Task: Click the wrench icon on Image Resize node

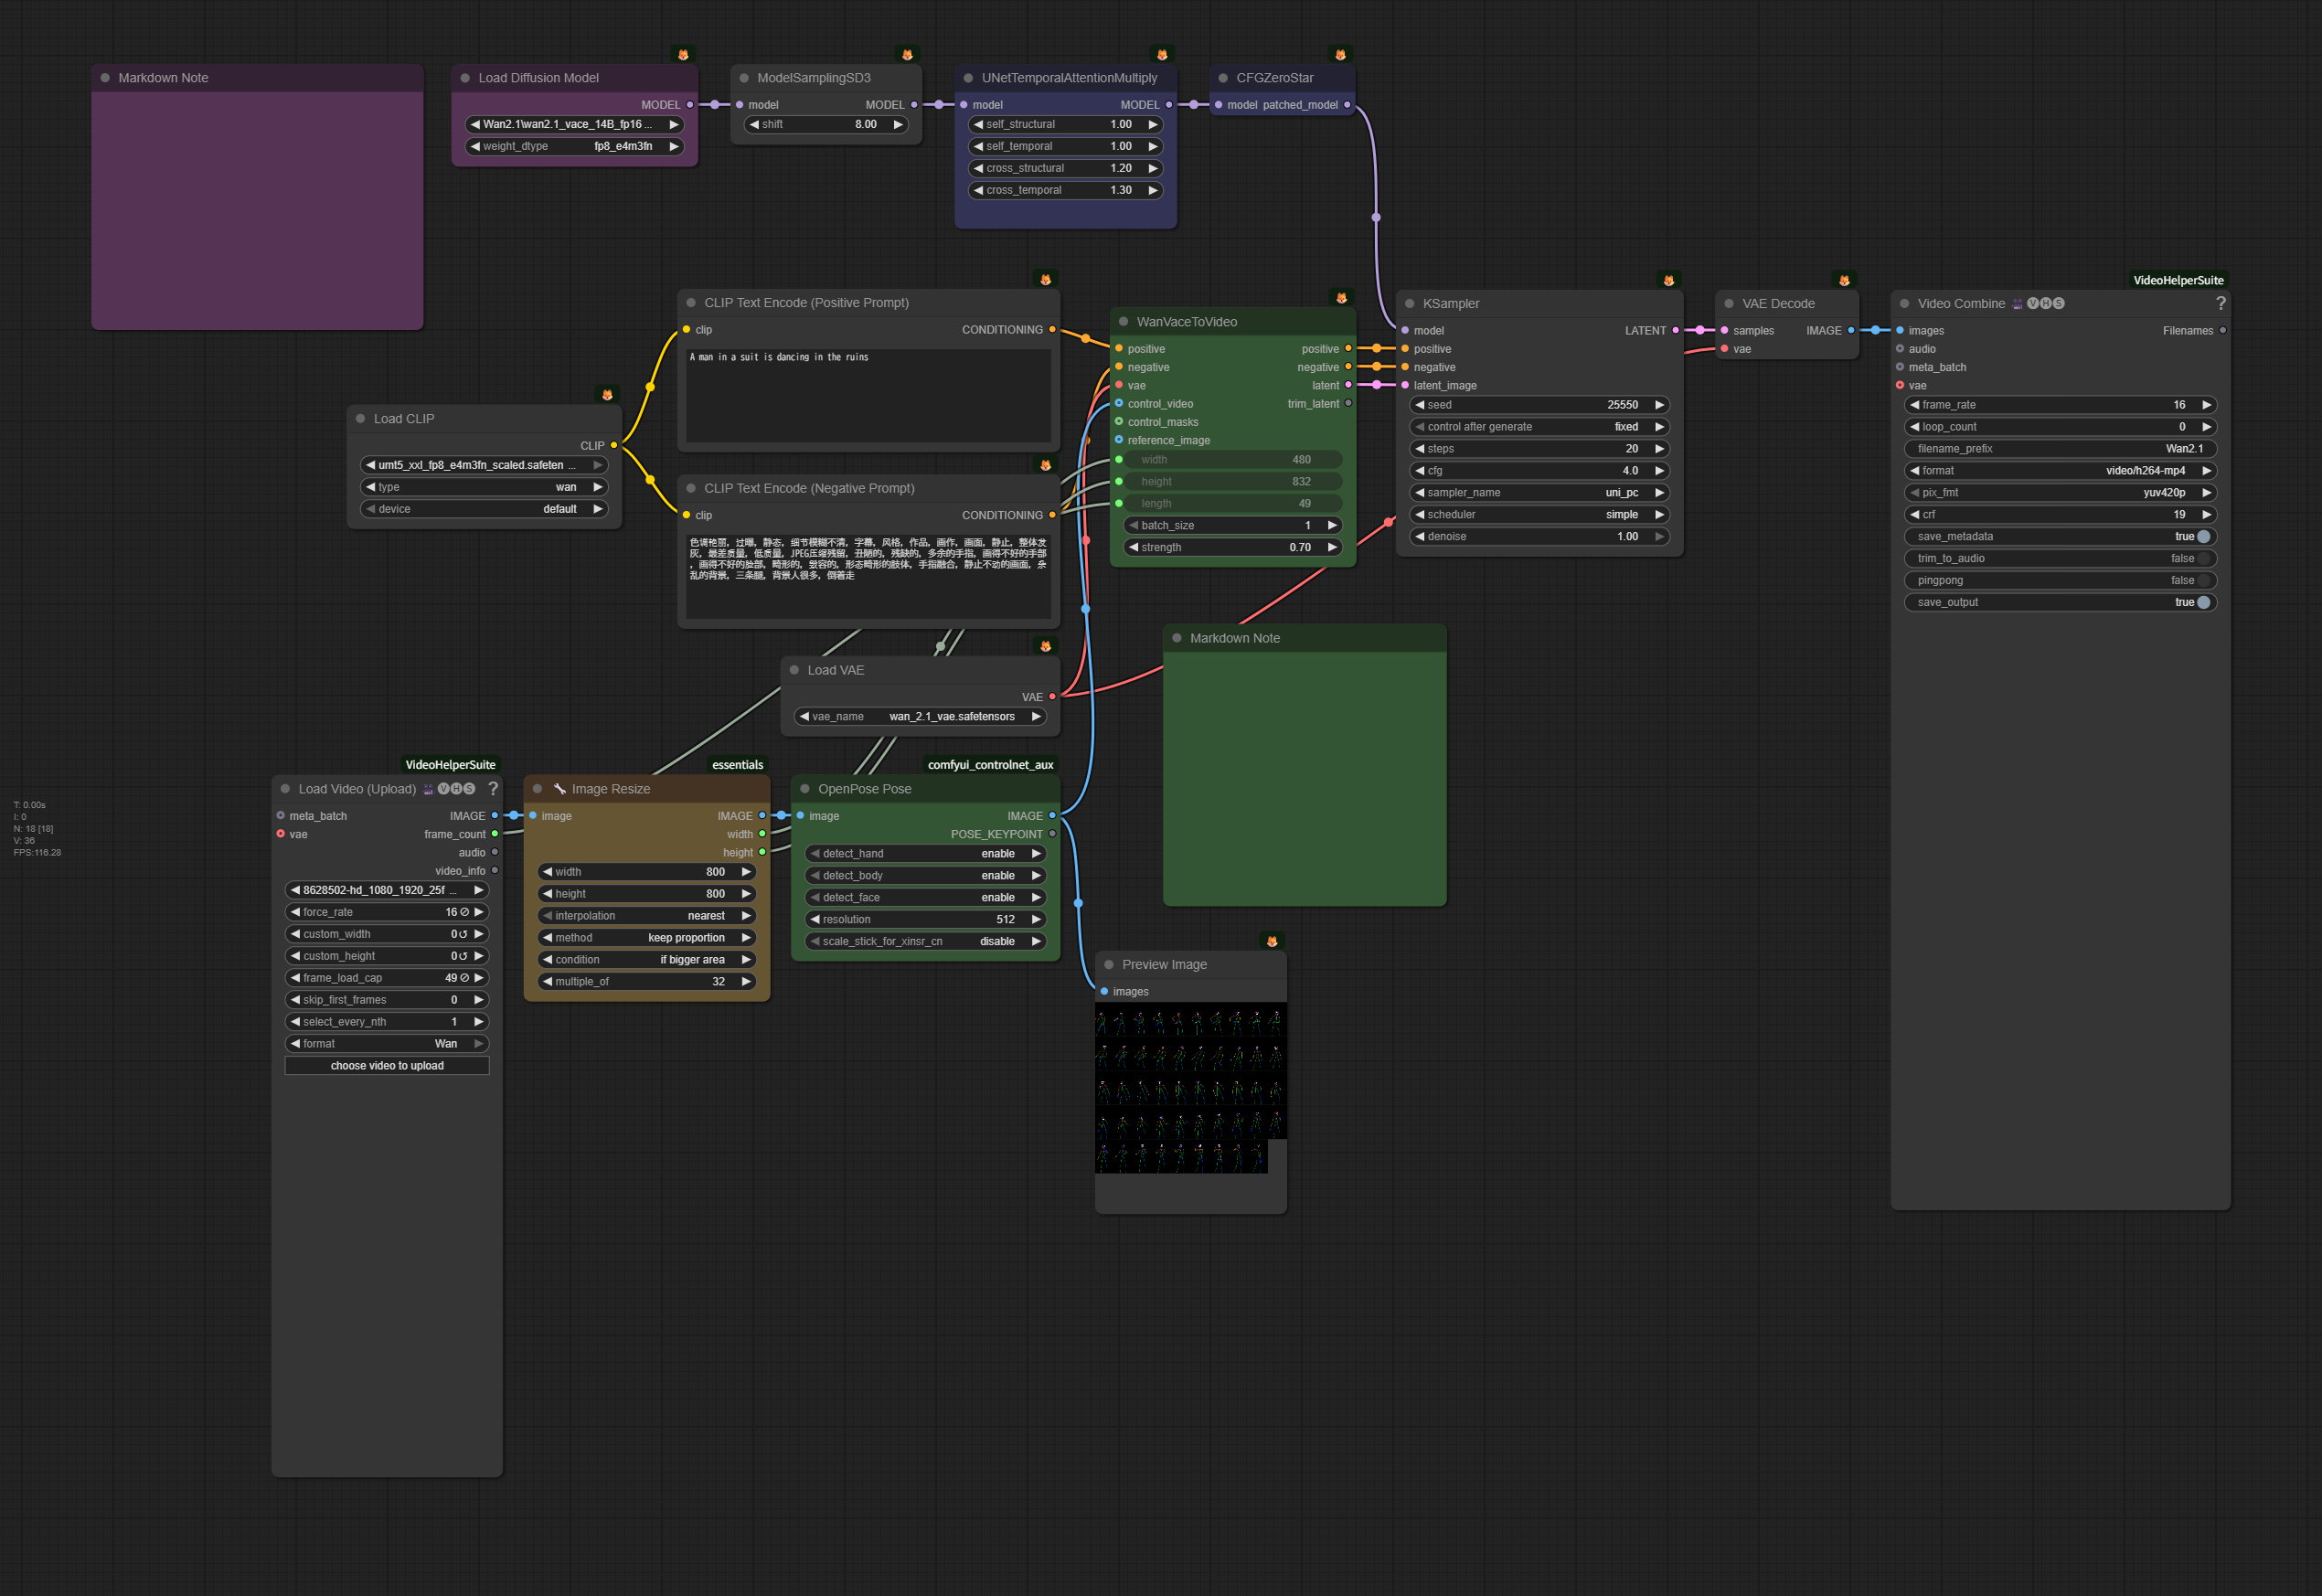Action: click(560, 789)
